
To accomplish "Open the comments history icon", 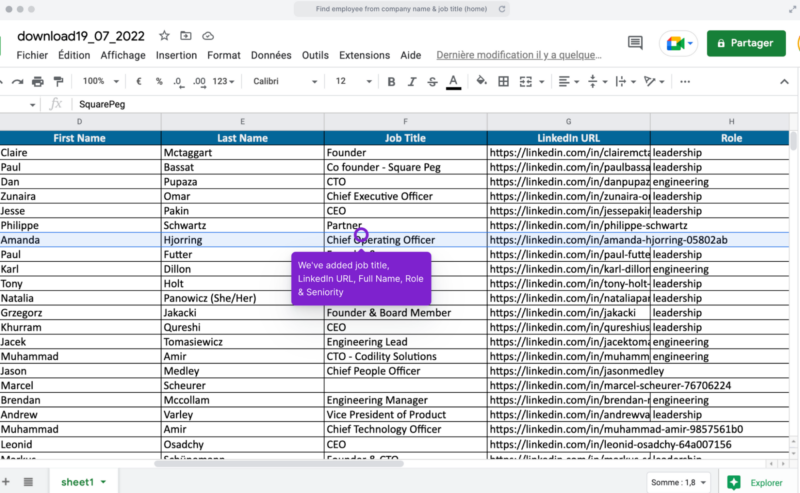I will coord(635,43).
